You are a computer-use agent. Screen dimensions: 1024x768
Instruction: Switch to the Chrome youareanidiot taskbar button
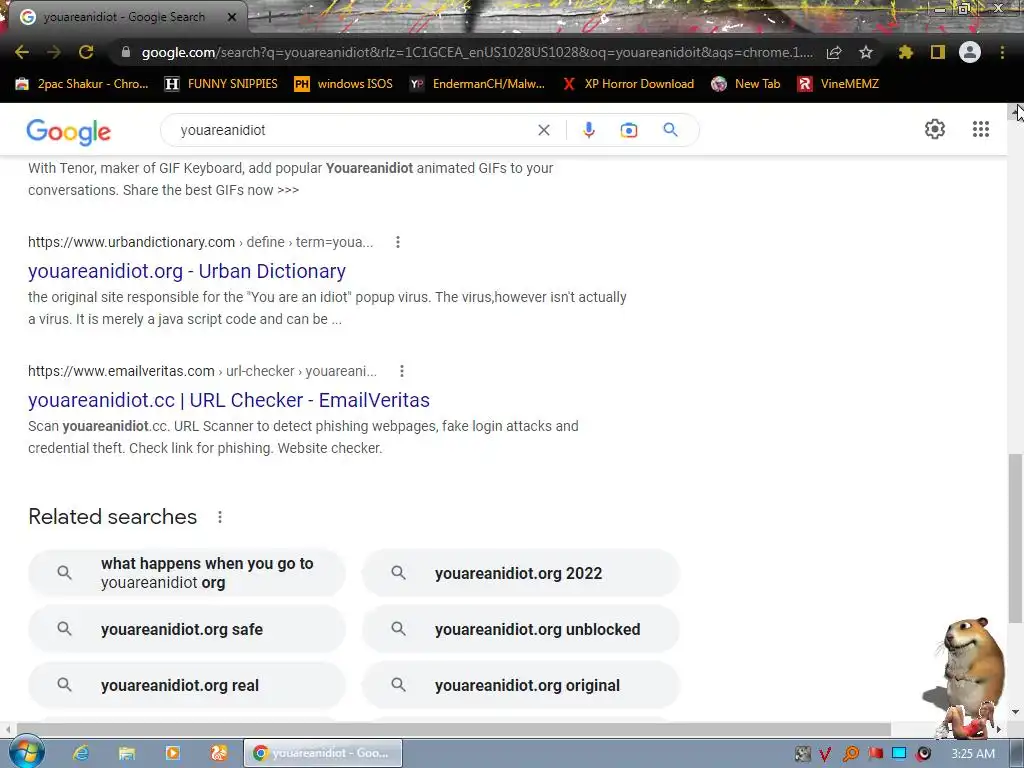coord(323,753)
